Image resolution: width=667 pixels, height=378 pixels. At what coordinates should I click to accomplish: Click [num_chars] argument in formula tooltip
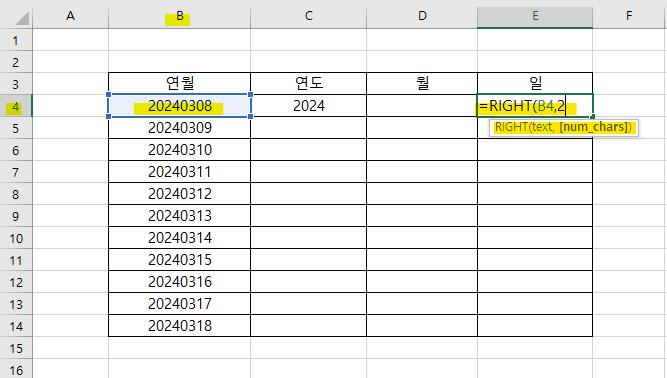(x=593, y=127)
